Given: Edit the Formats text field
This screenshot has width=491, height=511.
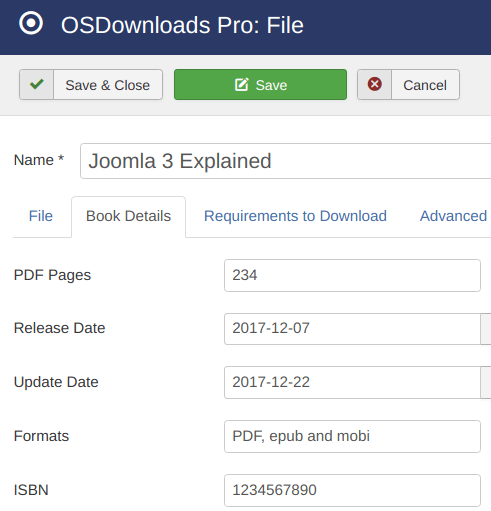Looking at the screenshot, I should (x=352, y=436).
